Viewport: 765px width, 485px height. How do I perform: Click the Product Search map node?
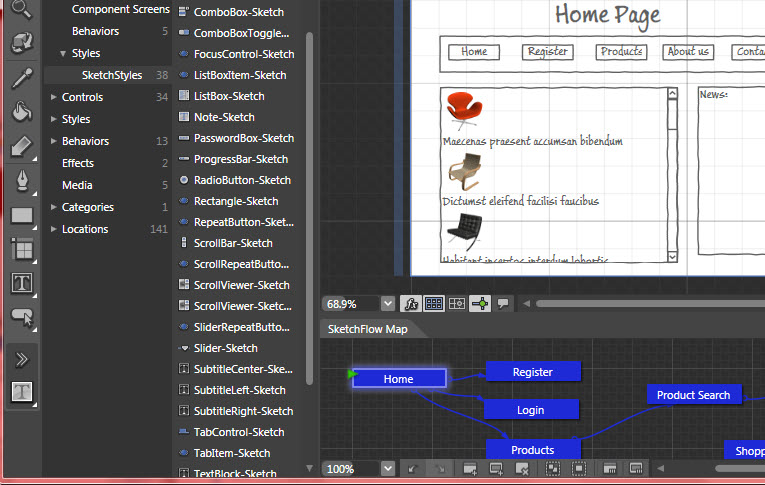(x=693, y=395)
